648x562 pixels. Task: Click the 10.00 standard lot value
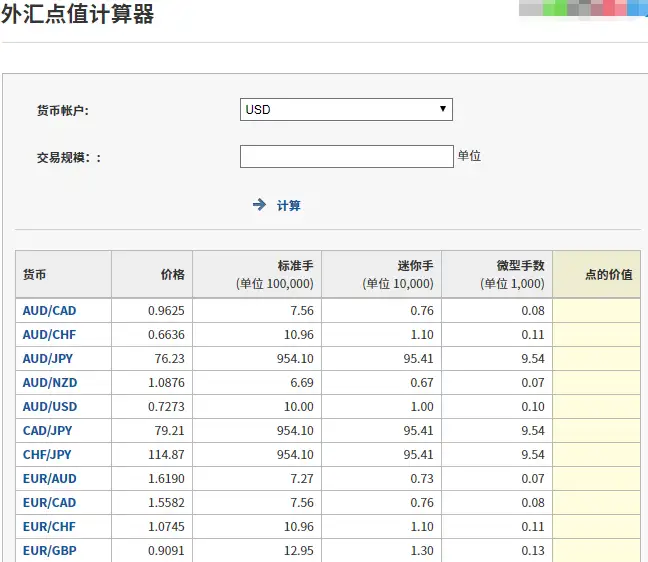299,407
